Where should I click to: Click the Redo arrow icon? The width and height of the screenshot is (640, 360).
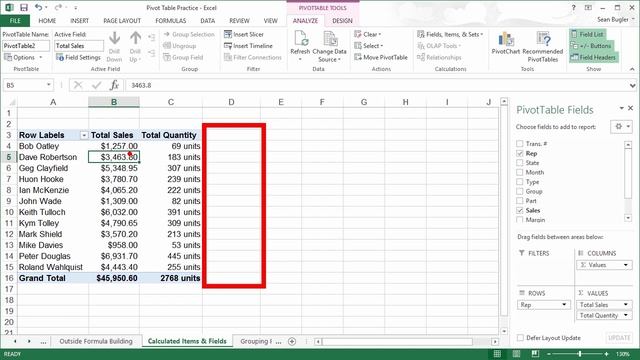pyautogui.click(x=58, y=7)
